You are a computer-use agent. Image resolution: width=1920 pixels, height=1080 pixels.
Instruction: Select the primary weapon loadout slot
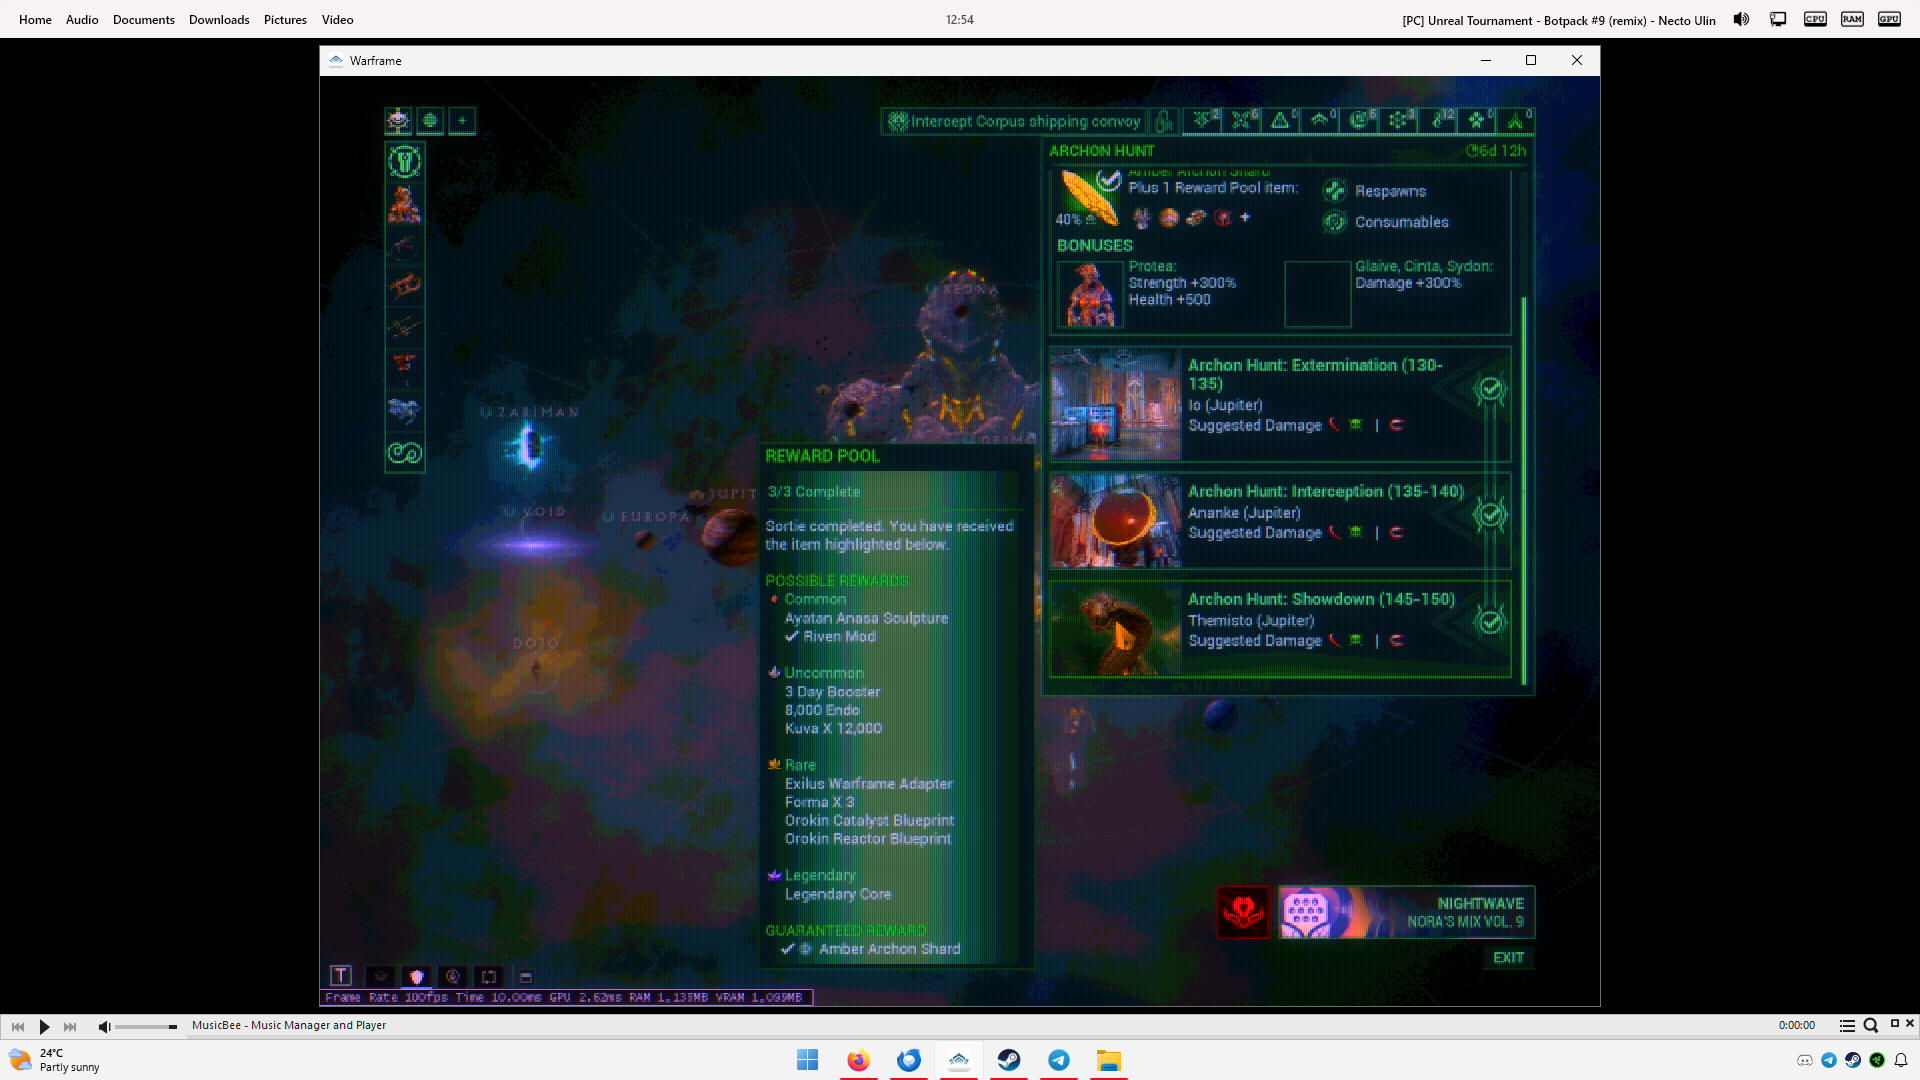405,245
